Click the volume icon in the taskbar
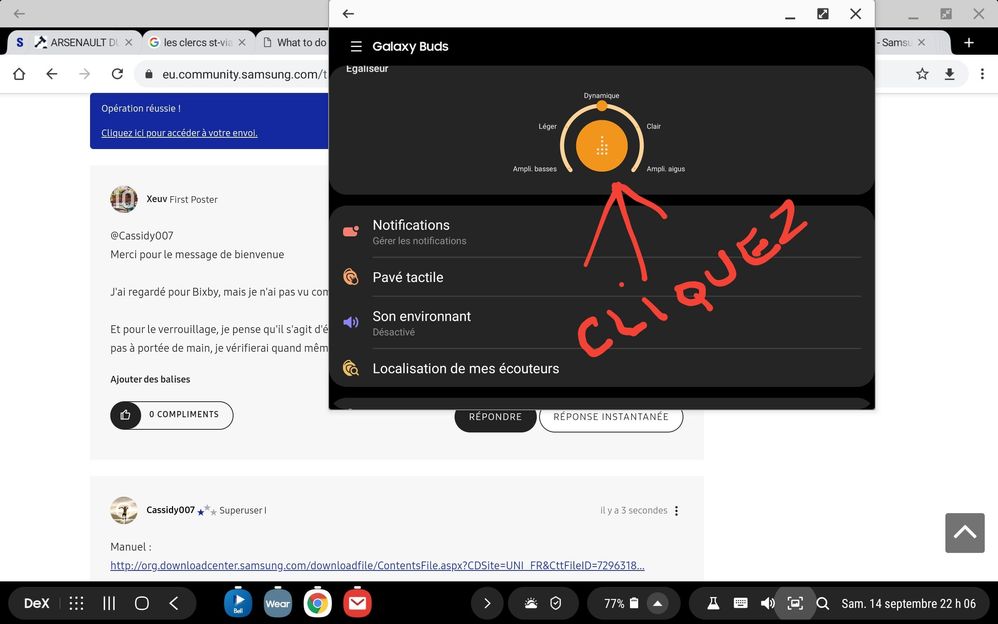The width and height of the screenshot is (998, 624). (x=768, y=603)
